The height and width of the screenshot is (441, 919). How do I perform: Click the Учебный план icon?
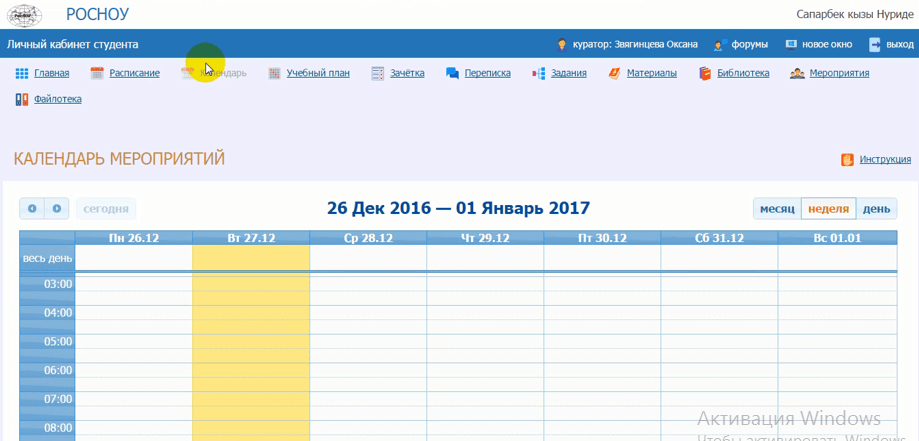(274, 73)
